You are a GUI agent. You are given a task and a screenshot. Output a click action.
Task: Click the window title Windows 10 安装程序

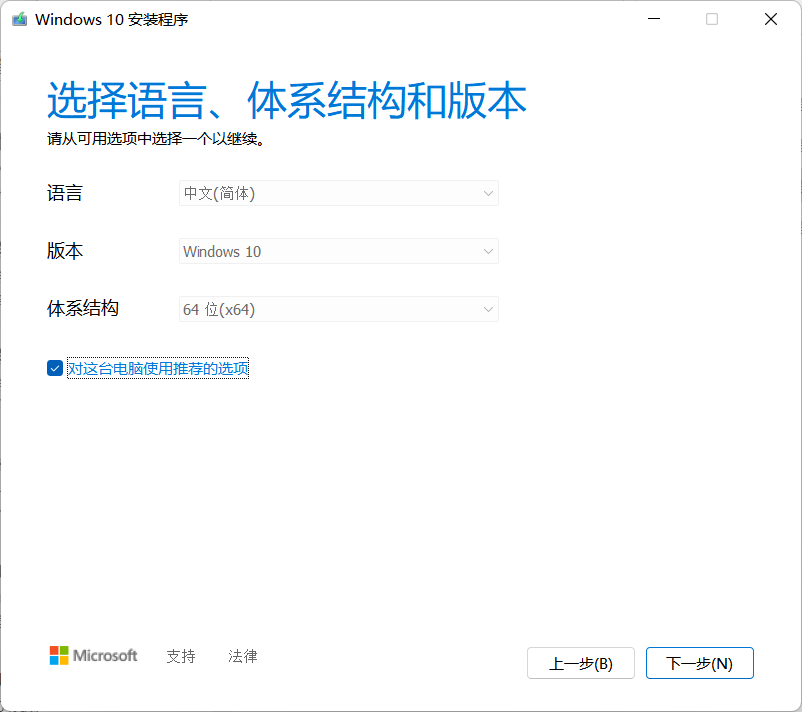[112, 19]
